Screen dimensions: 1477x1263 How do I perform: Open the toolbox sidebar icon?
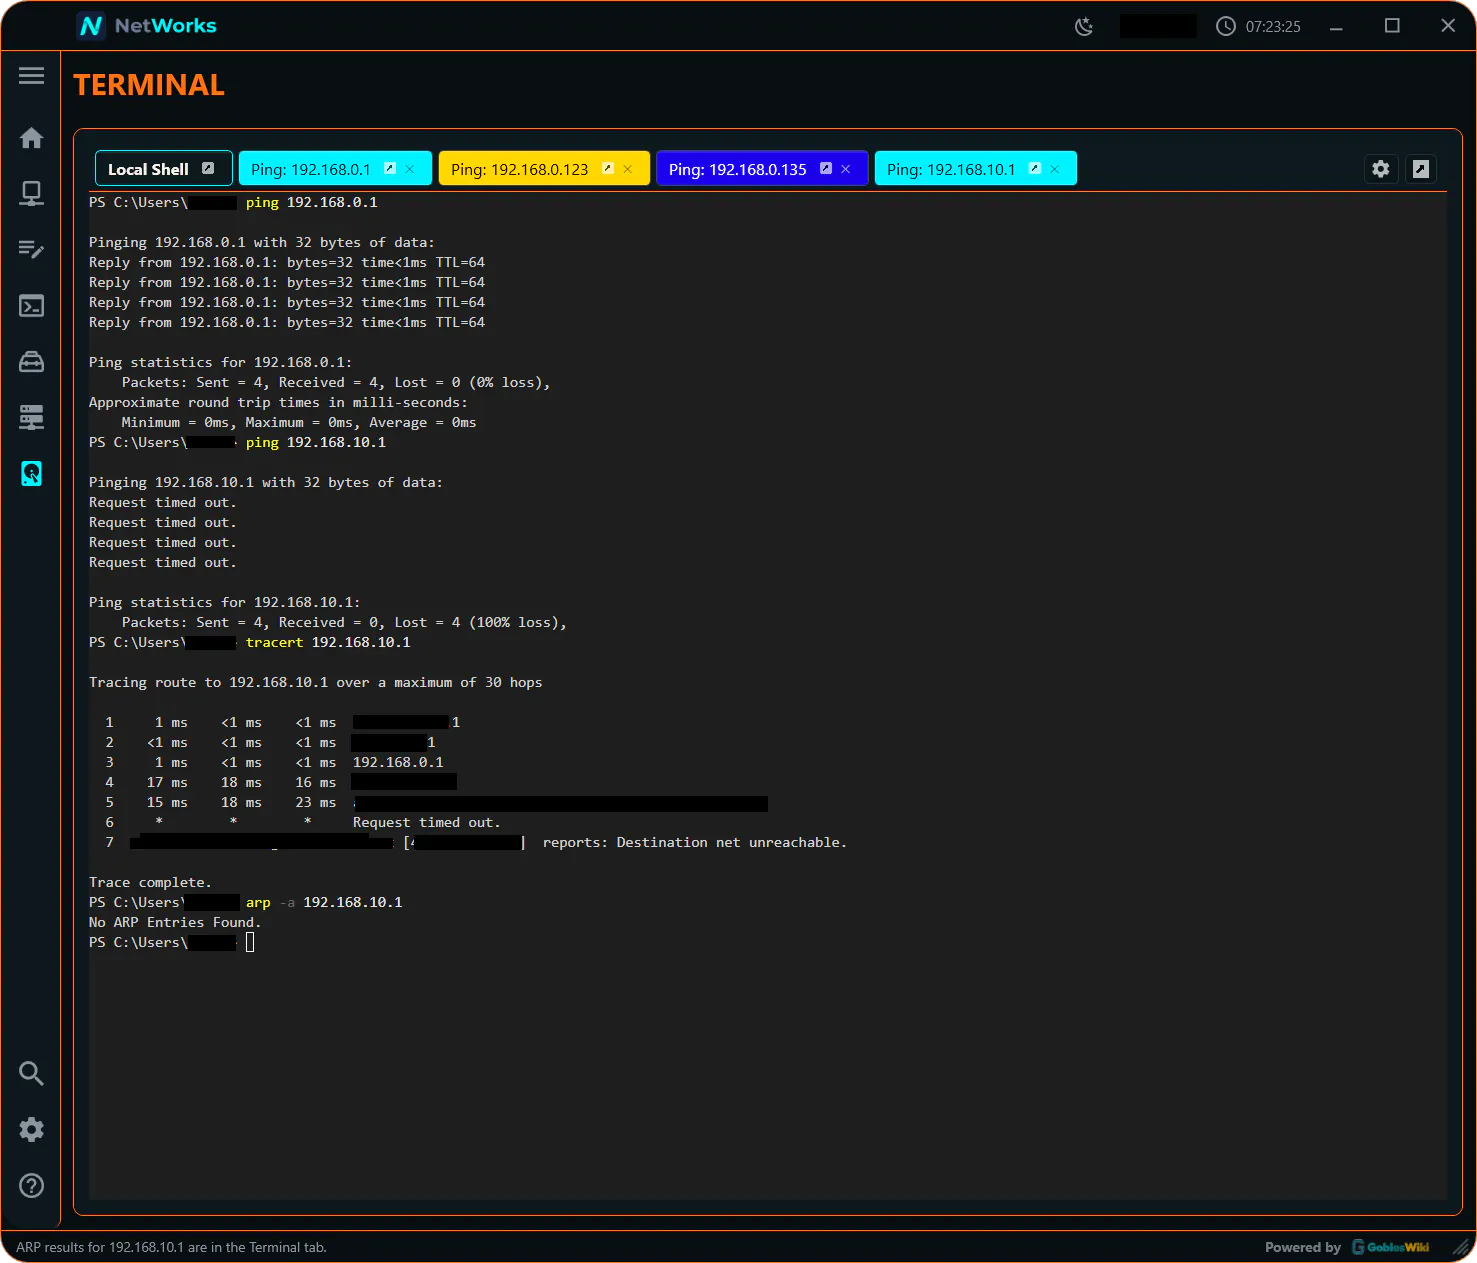(31, 361)
